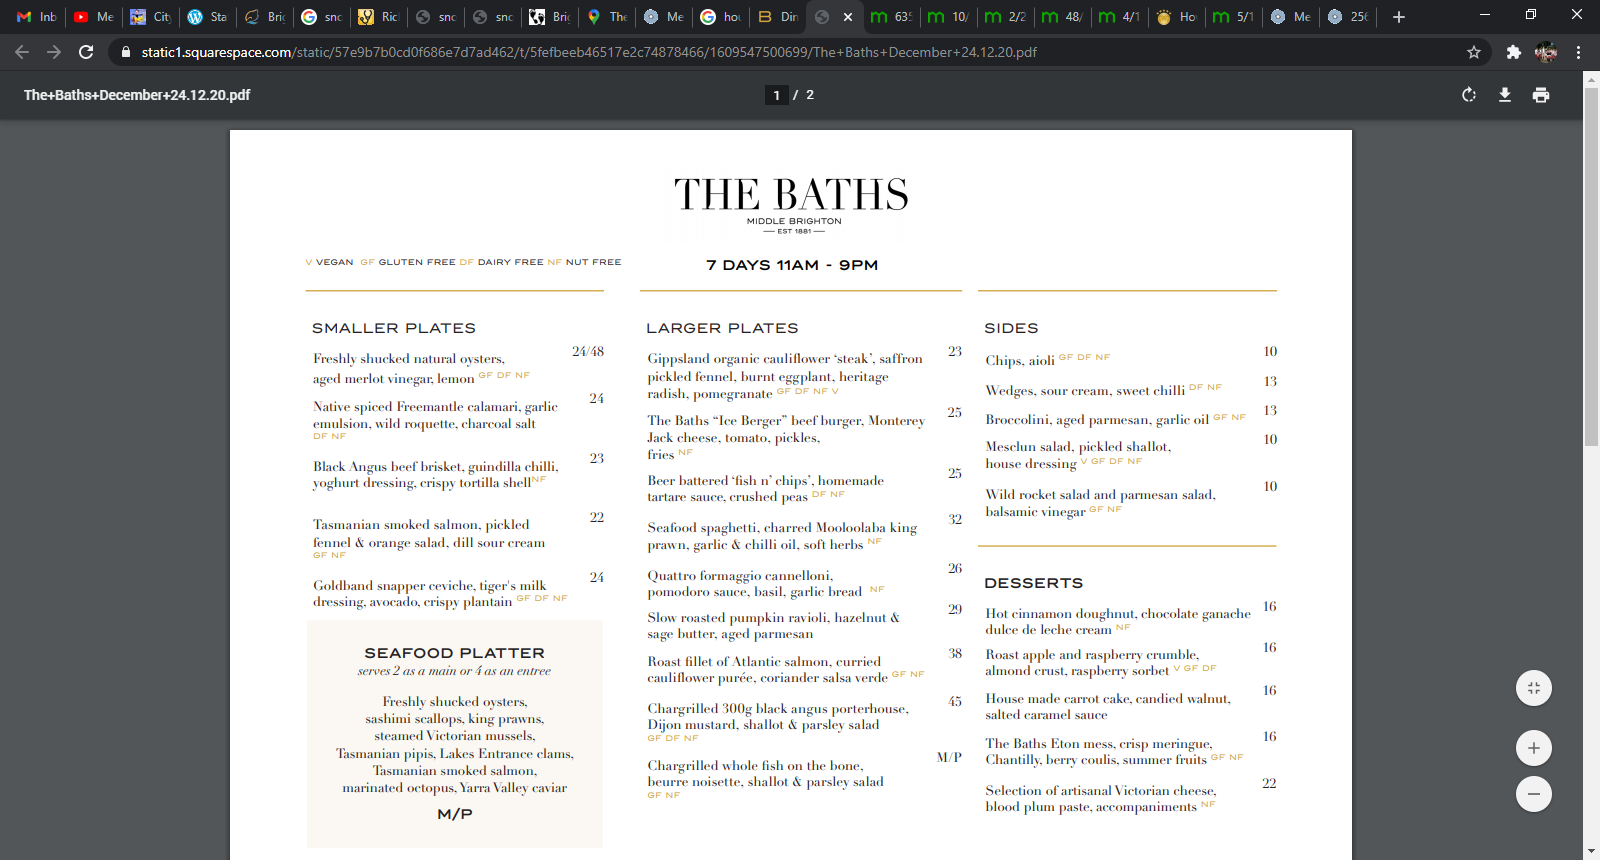Switch to the YouTube tab
Viewport: 1600px width, 860px height.
coord(94,17)
